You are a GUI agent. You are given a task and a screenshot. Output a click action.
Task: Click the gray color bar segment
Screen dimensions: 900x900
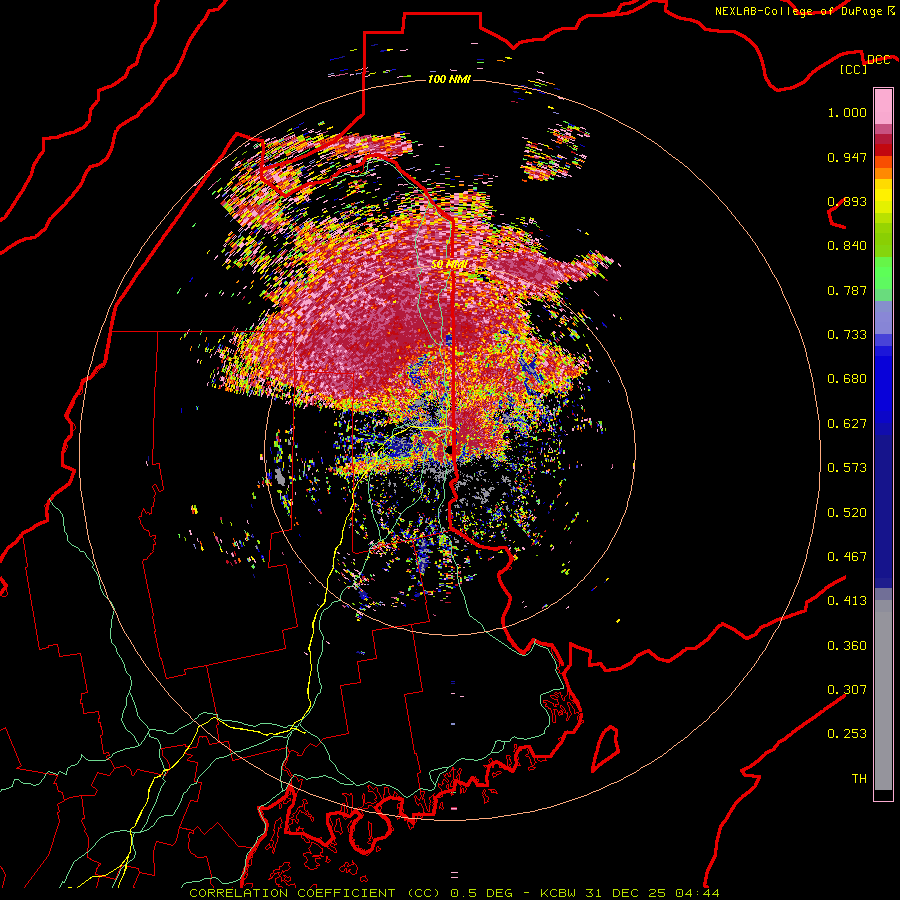pos(883,695)
